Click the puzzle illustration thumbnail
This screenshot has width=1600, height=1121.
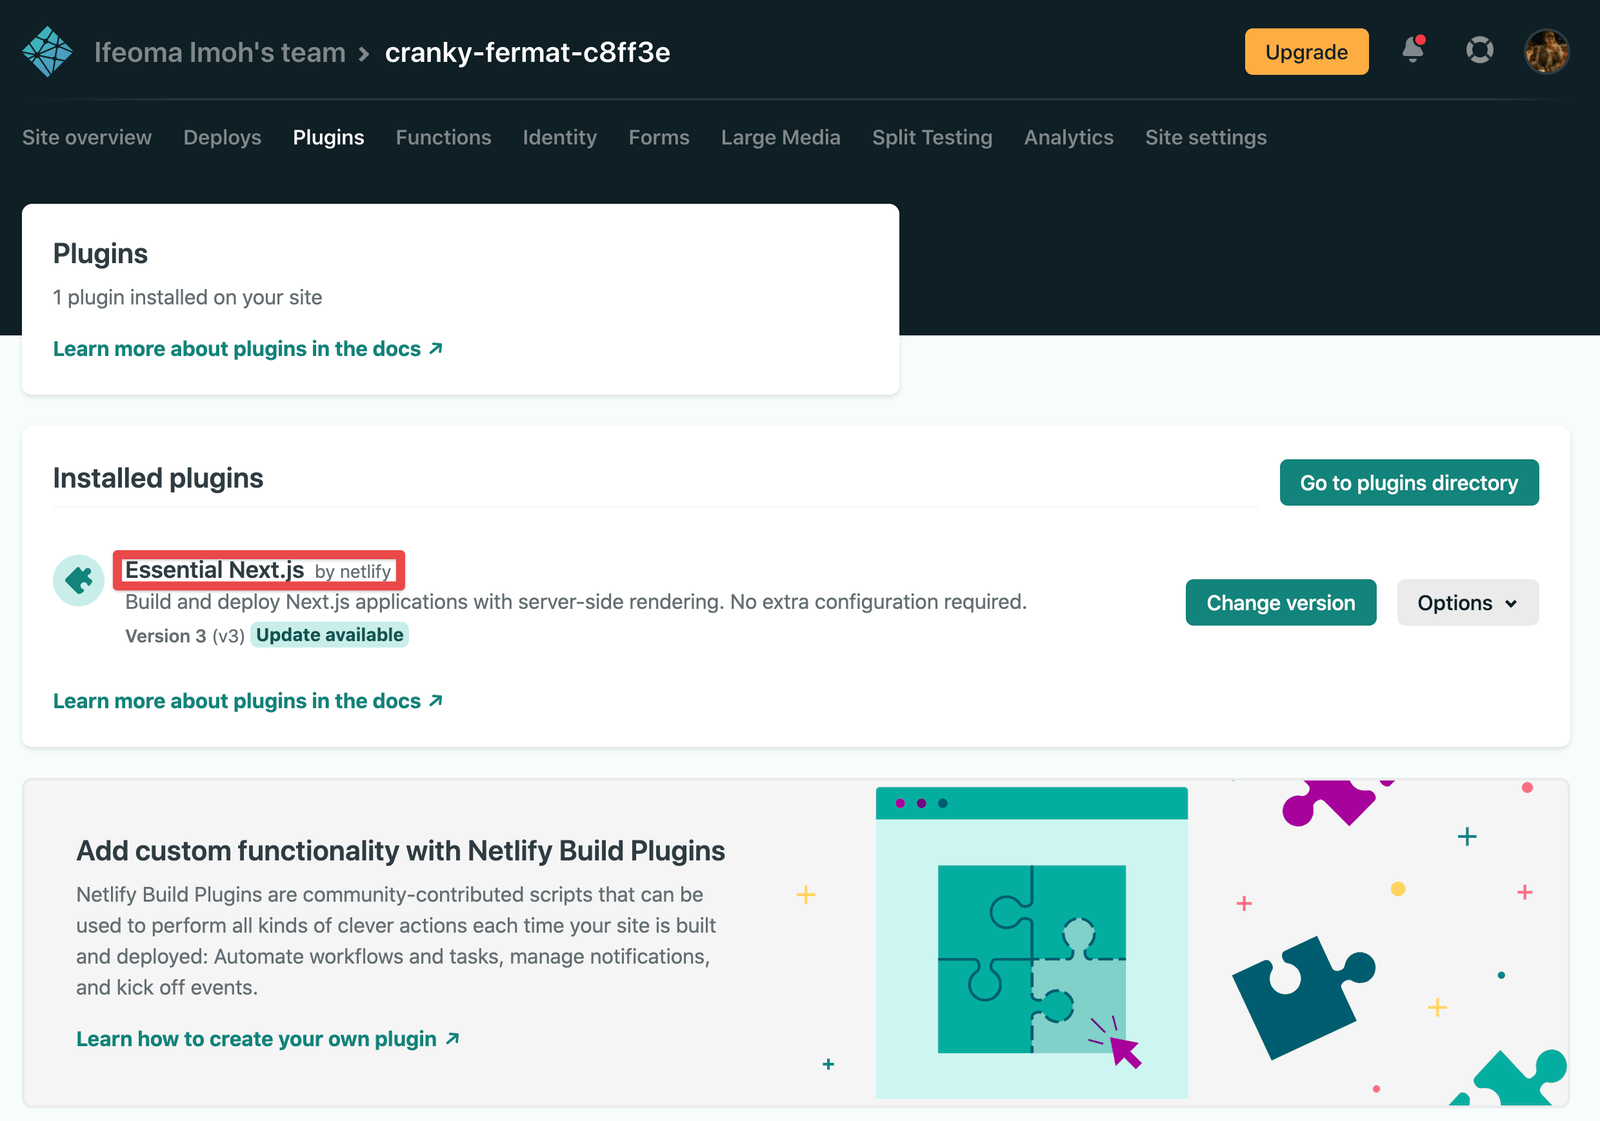point(1031,943)
